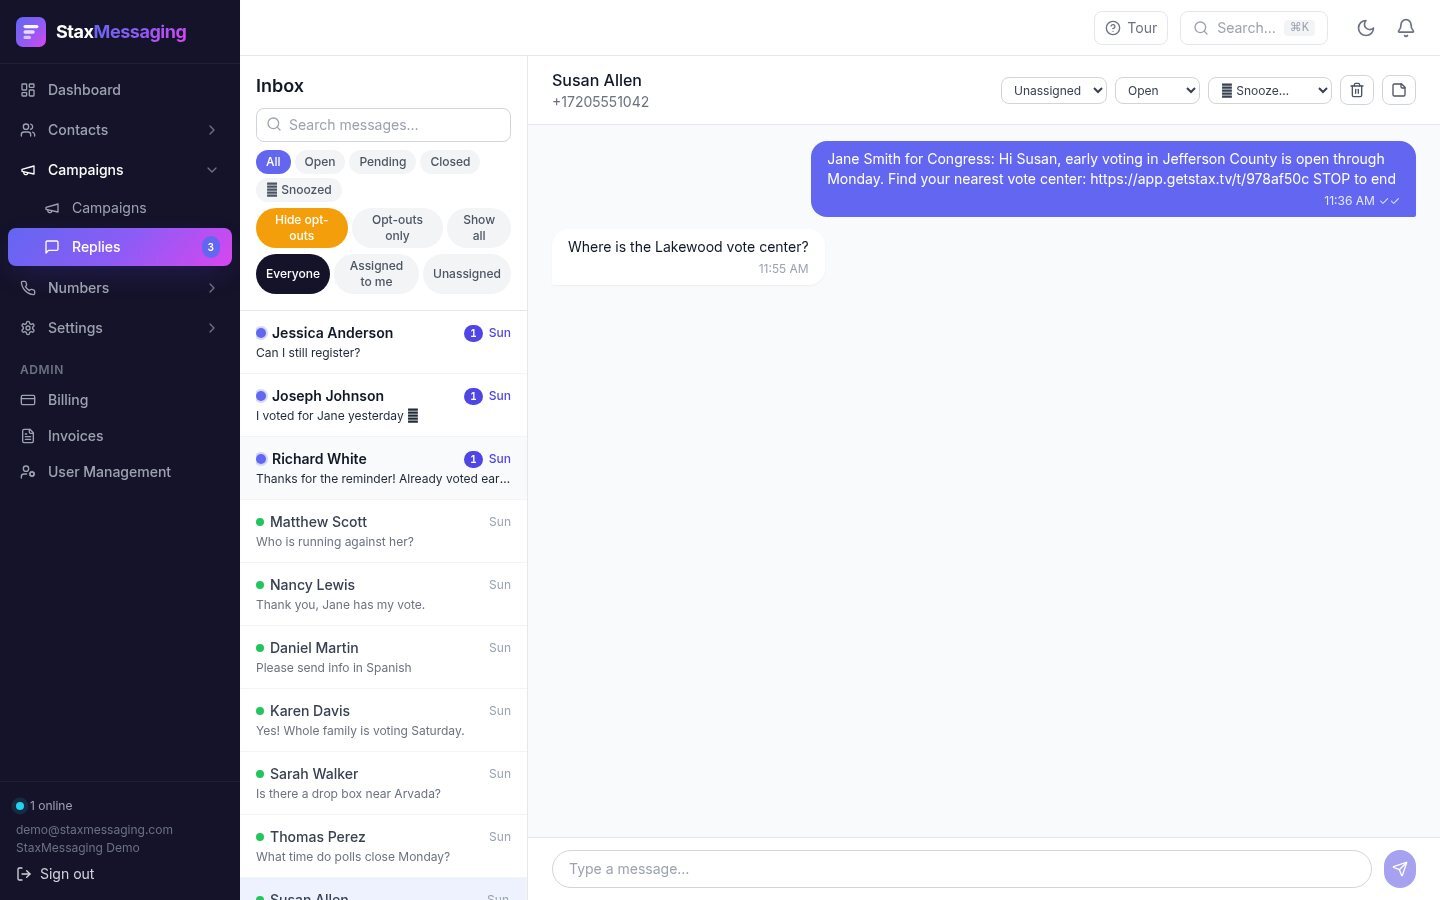Open Joseph Johnson conversation
The image size is (1440, 900).
pyautogui.click(x=383, y=405)
